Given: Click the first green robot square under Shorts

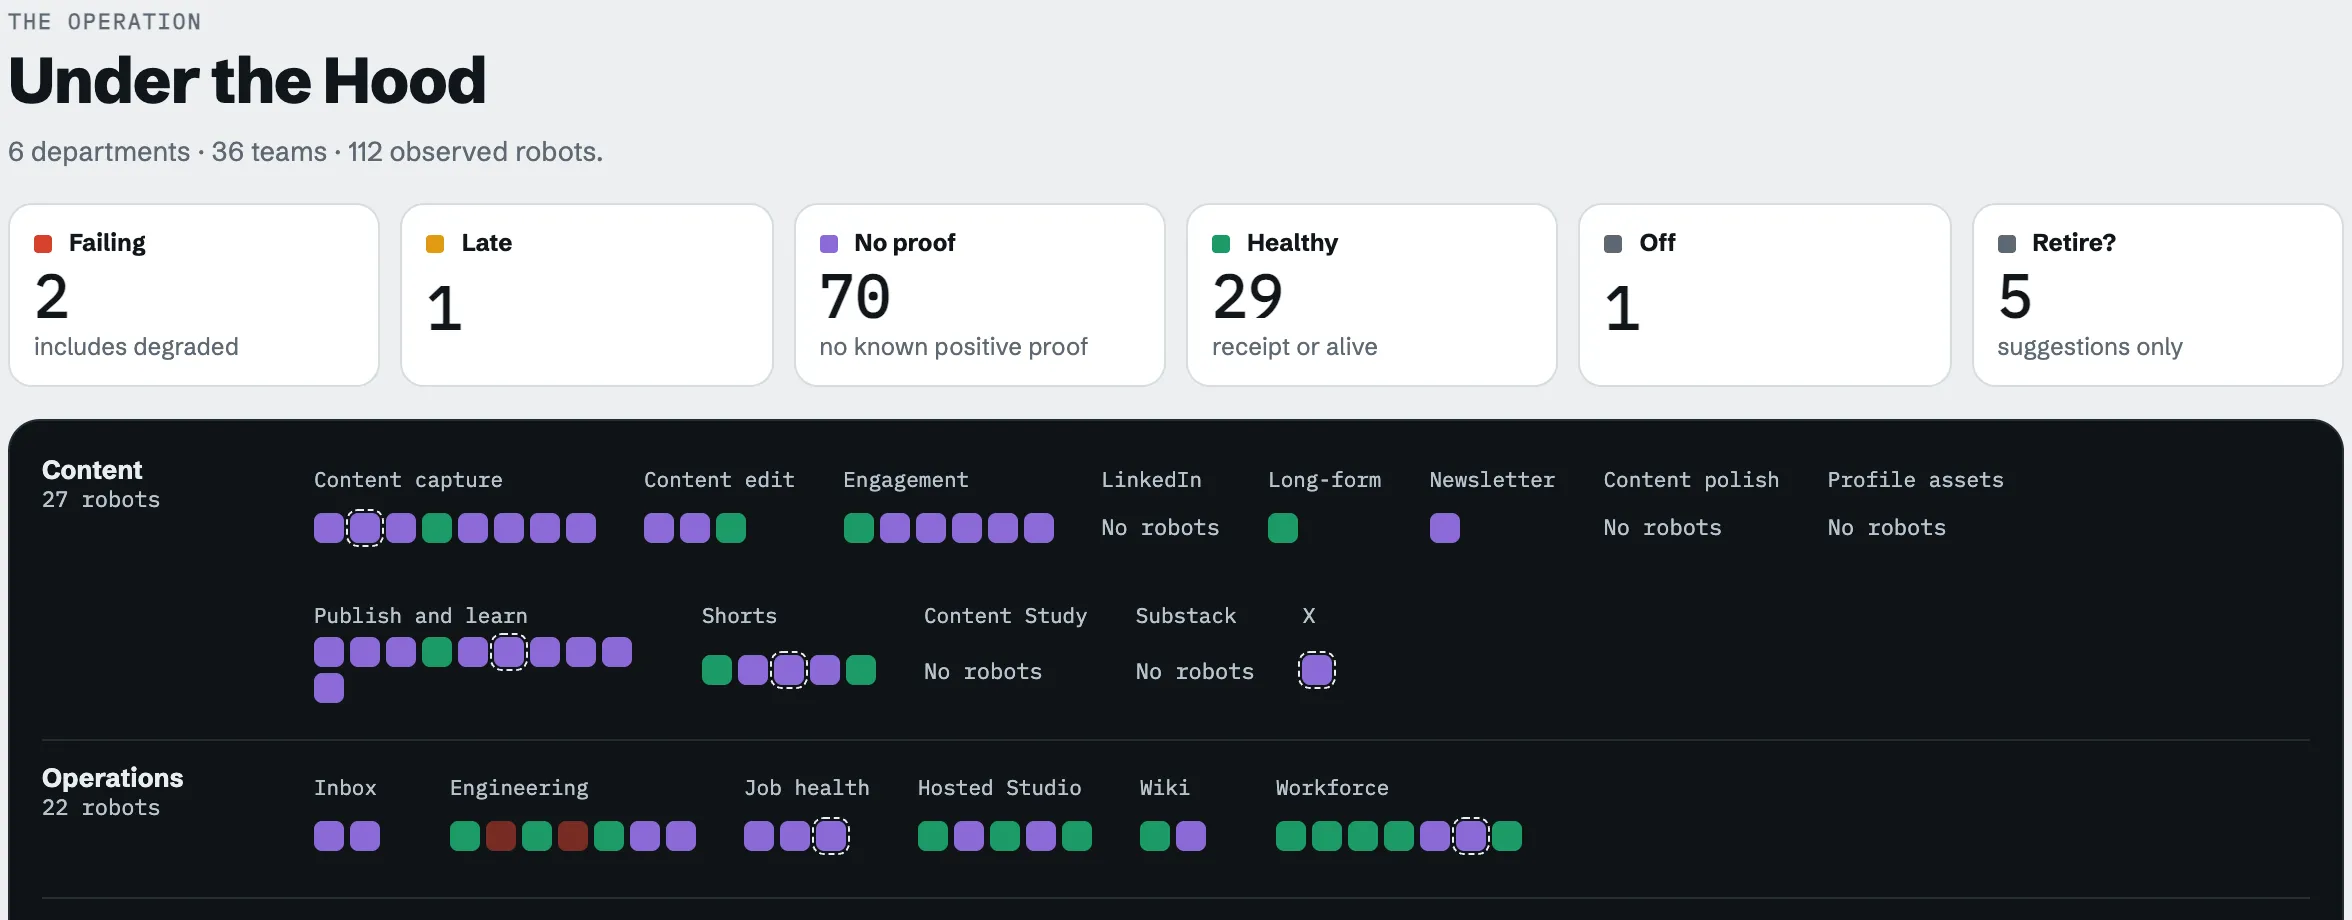Looking at the screenshot, I should (x=717, y=670).
